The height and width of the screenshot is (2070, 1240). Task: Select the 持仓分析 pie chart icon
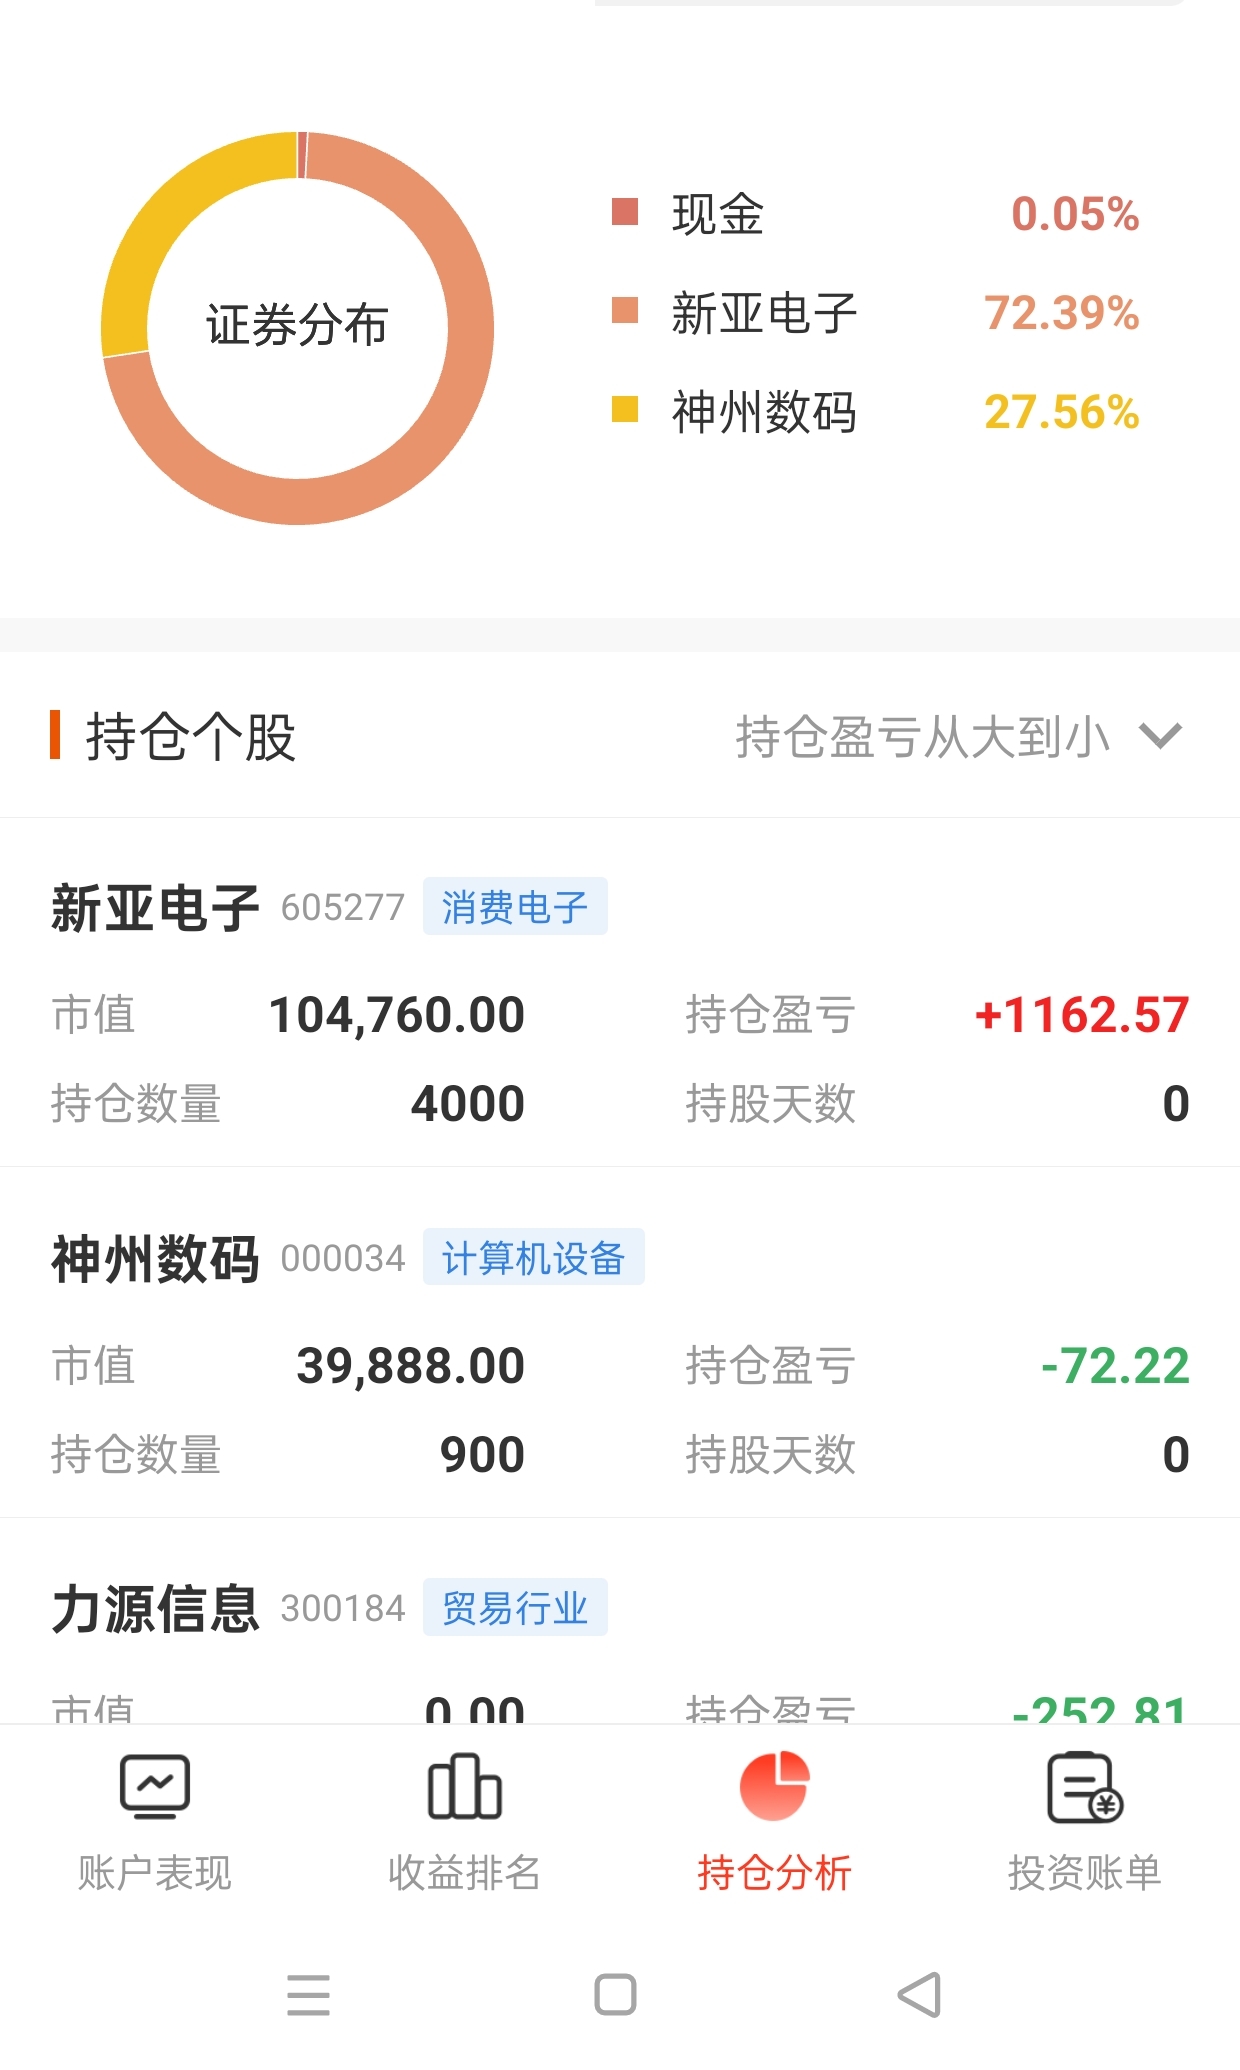(774, 1786)
